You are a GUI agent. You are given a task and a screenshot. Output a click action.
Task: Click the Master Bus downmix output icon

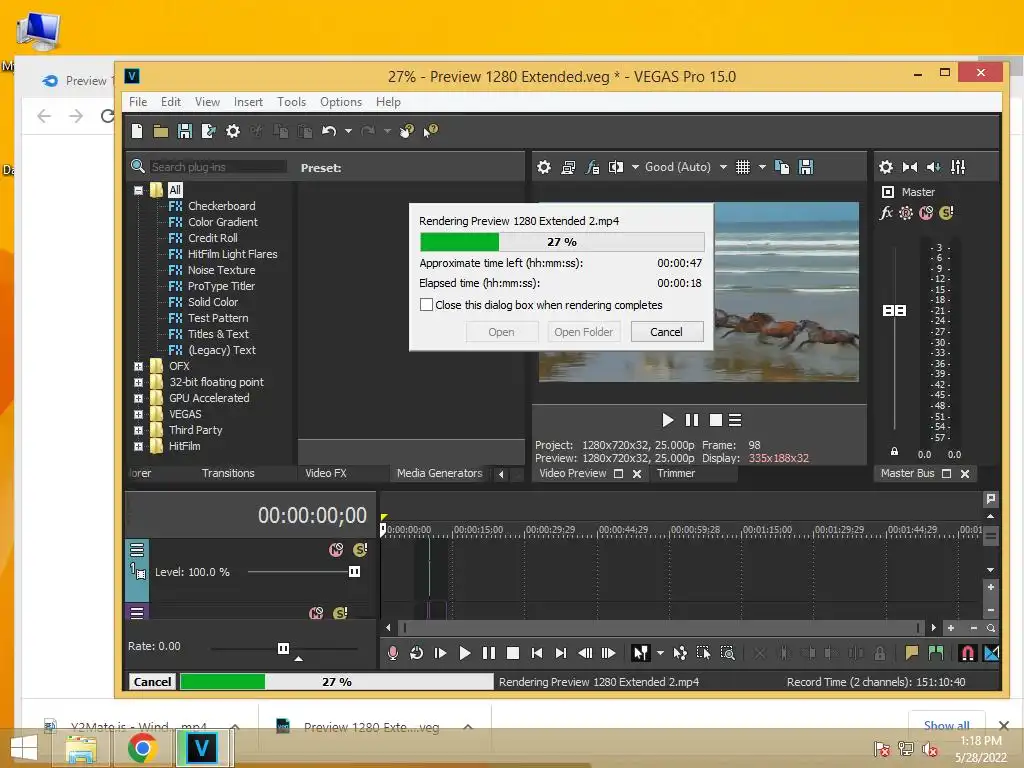click(910, 167)
